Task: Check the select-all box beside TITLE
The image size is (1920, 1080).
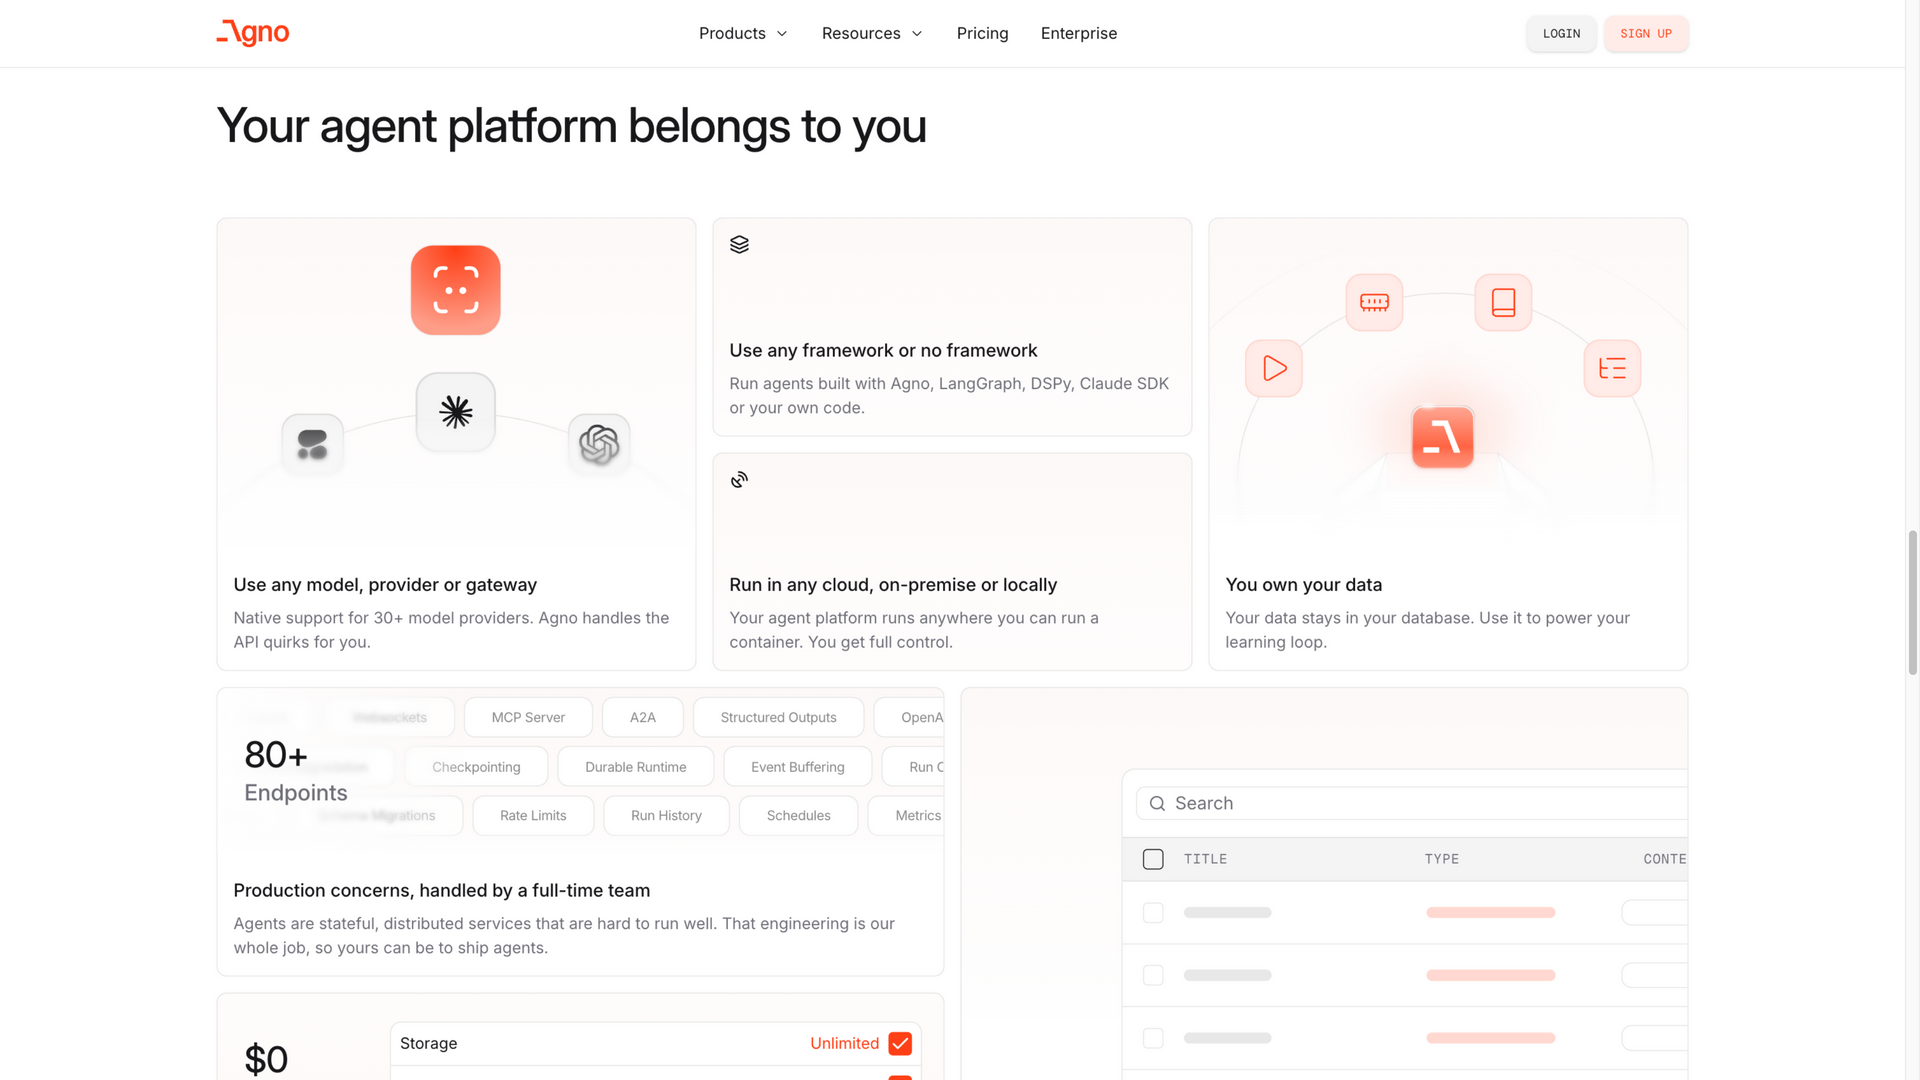Action: pyautogui.click(x=1153, y=859)
